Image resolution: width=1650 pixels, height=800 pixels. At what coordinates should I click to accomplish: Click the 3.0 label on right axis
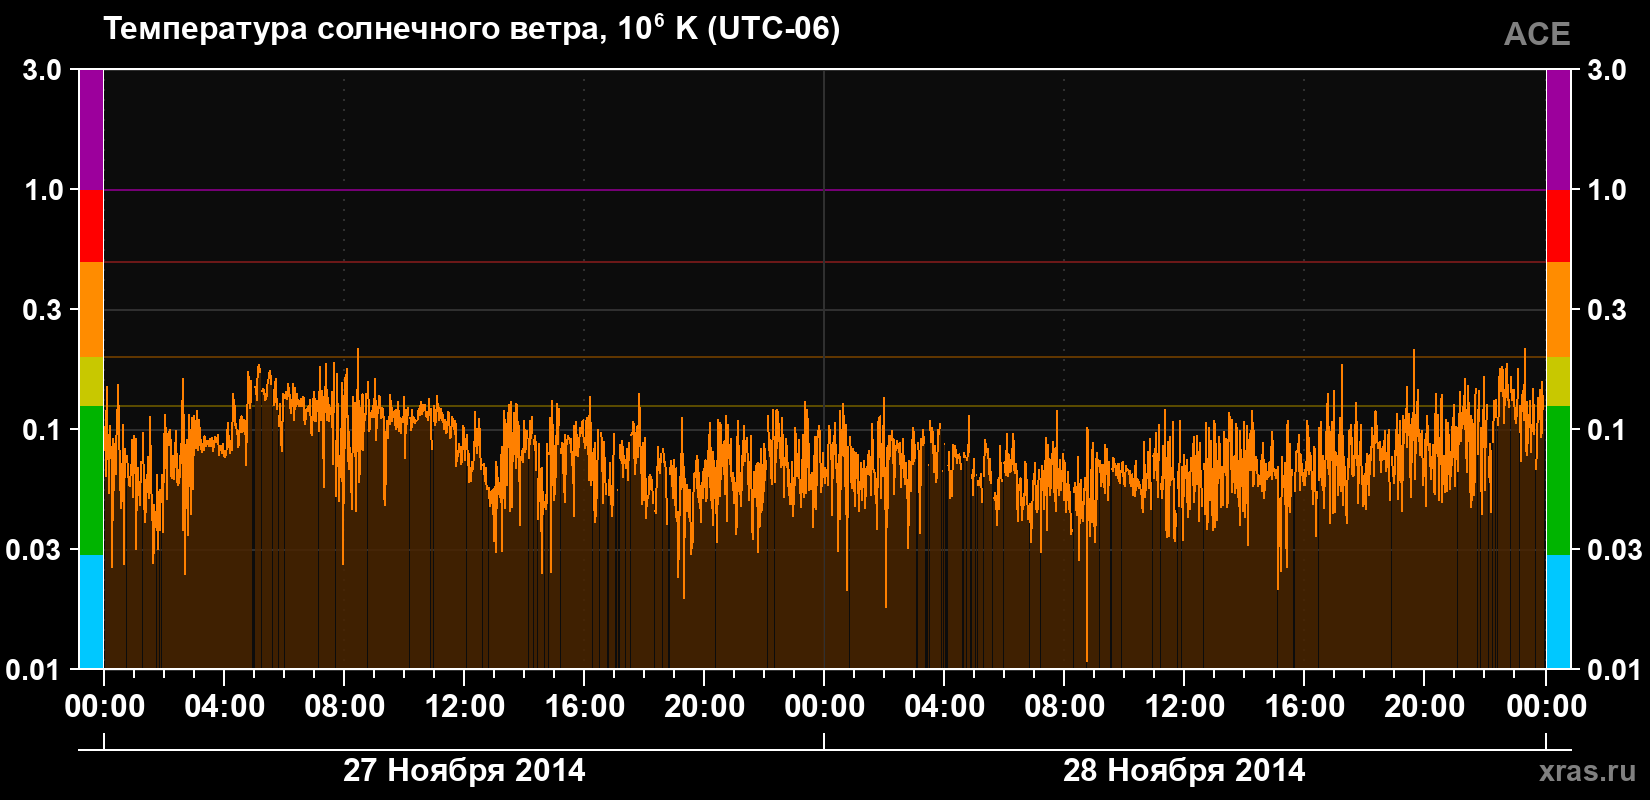[x=1607, y=70]
